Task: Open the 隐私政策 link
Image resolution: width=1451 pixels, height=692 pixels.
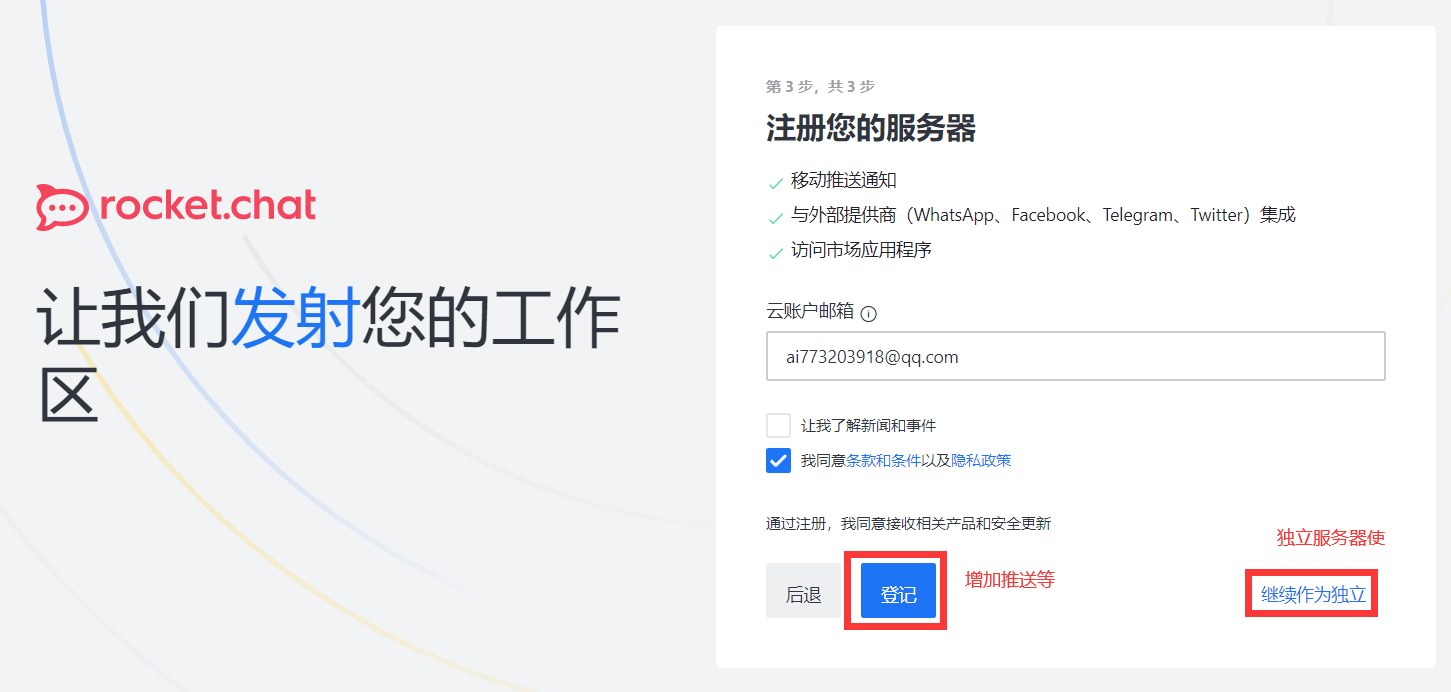Action: (981, 461)
